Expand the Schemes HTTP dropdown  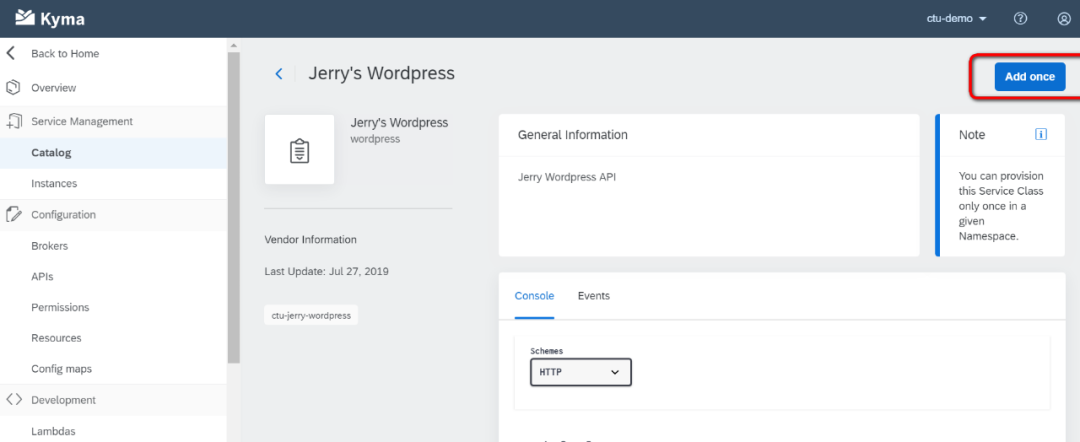(x=581, y=372)
